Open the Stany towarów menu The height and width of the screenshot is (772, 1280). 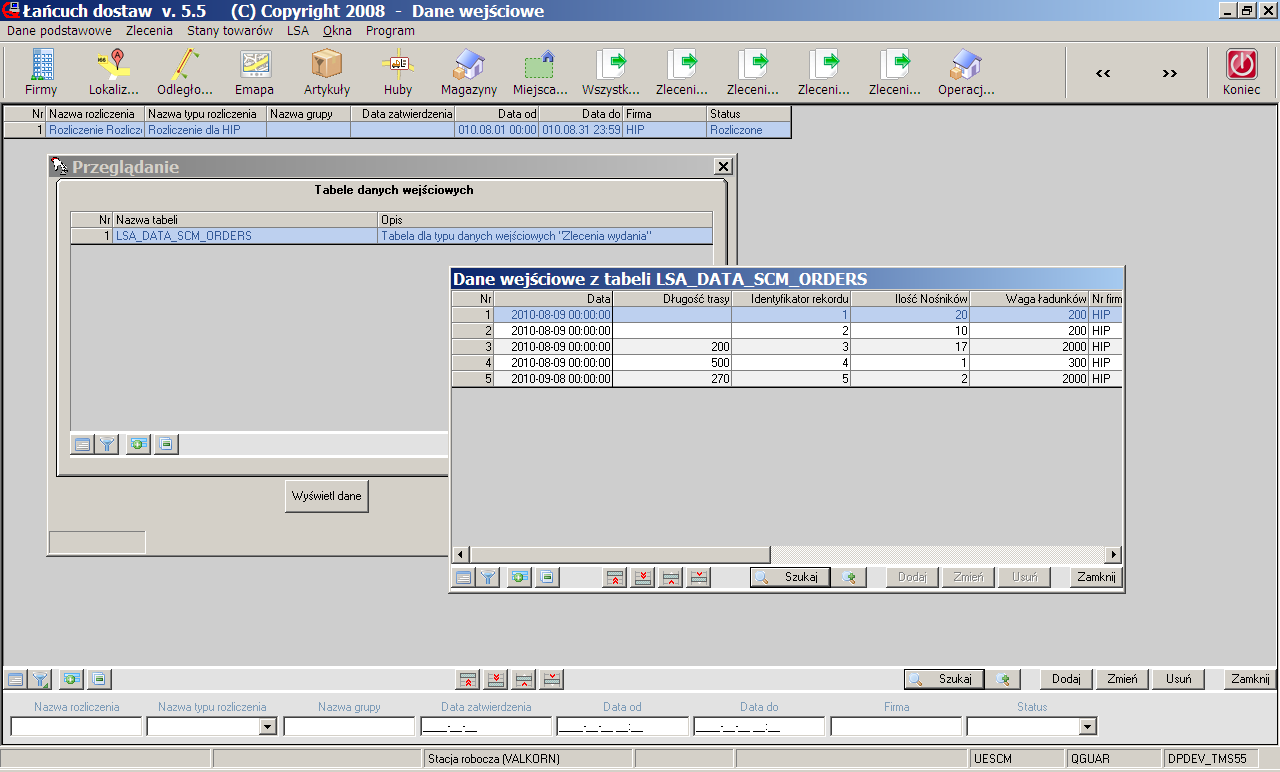pos(230,31)
